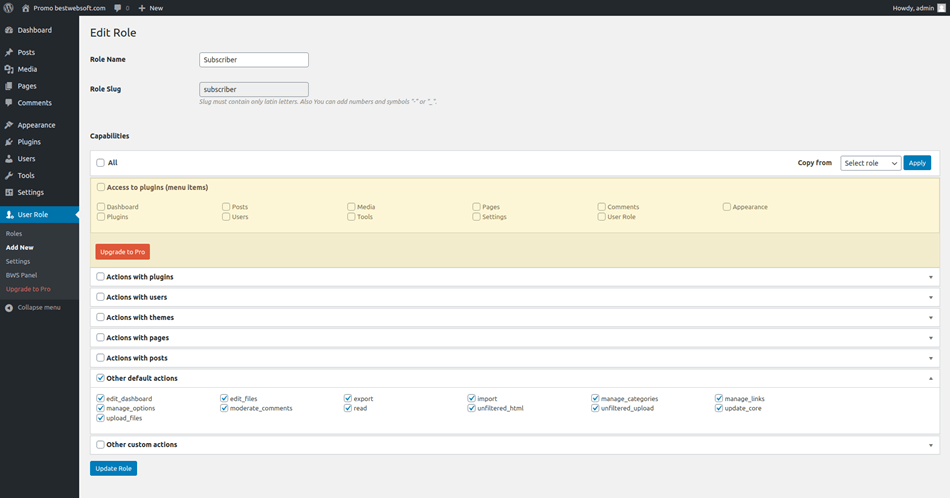Uncheck the manage_links capability
Viewport: 950px width, 498px height.
click(719, 398)
